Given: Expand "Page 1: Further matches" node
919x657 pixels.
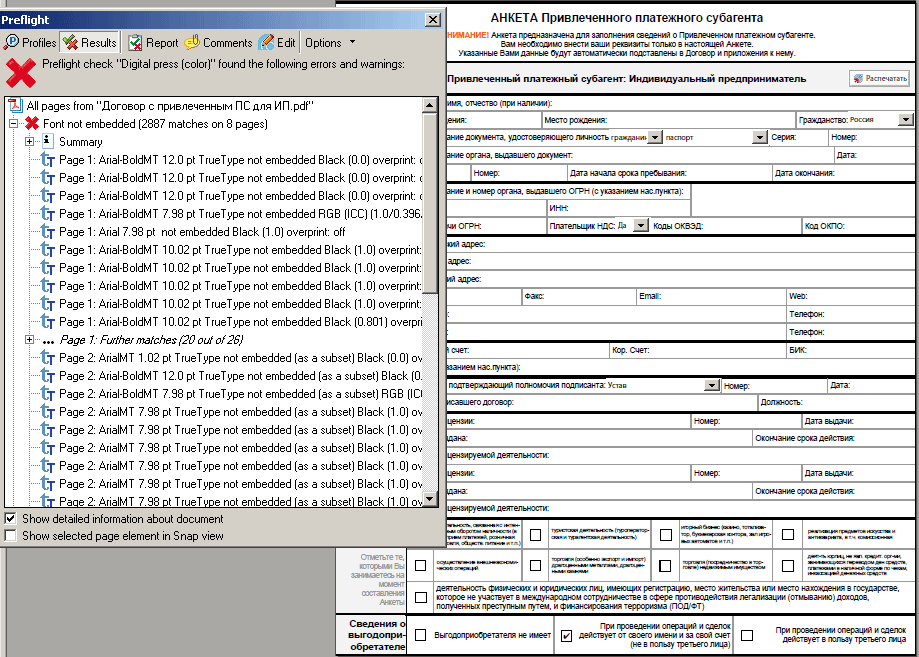Looking at the screenshot, I should click(x=29, y=340).
